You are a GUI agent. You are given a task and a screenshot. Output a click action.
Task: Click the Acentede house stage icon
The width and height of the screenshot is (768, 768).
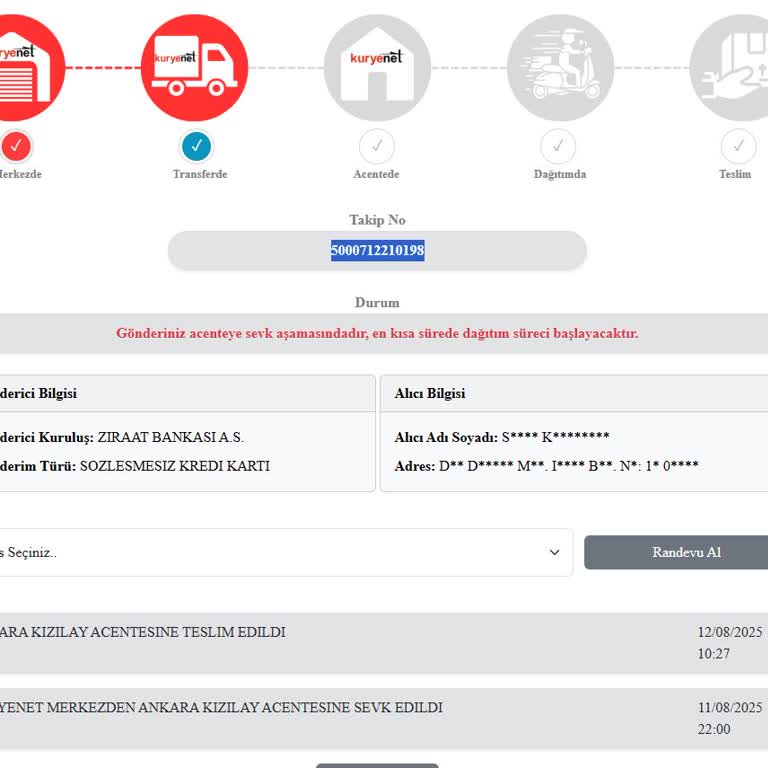tap(377, 68)
